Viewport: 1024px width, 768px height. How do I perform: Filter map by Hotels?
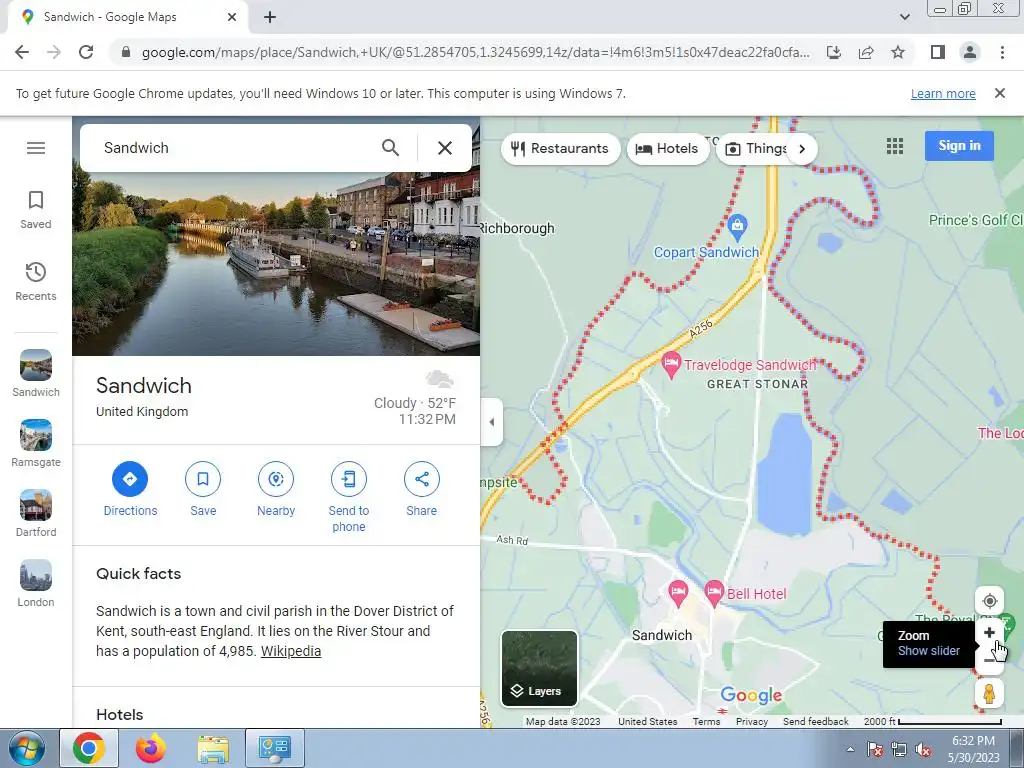coord(667,149)
